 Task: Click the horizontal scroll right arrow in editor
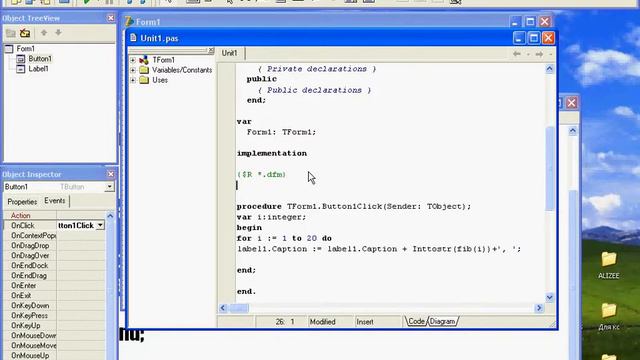pos(539,308)
